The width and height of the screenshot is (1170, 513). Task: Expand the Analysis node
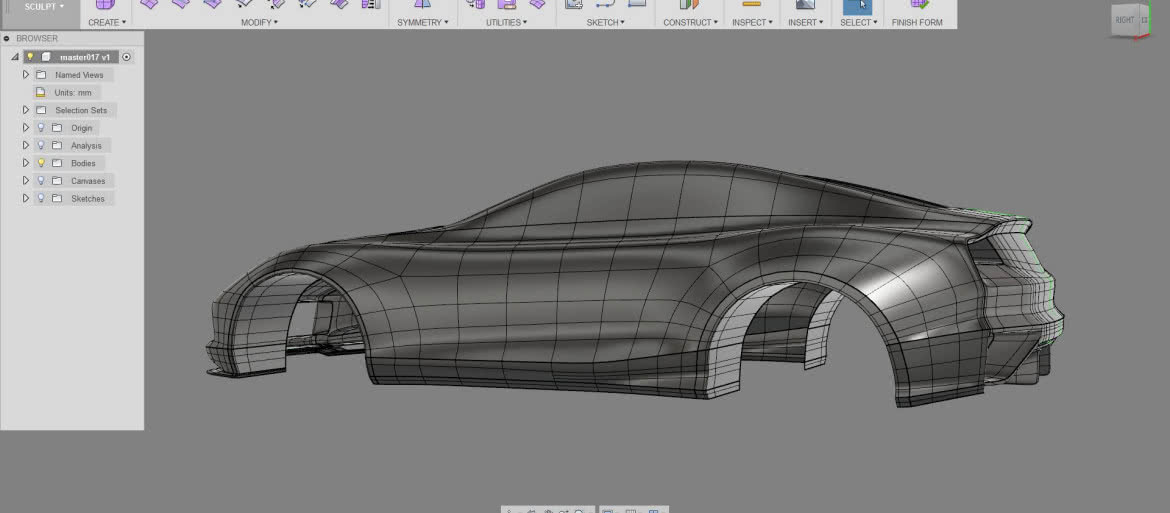(25, 145)
